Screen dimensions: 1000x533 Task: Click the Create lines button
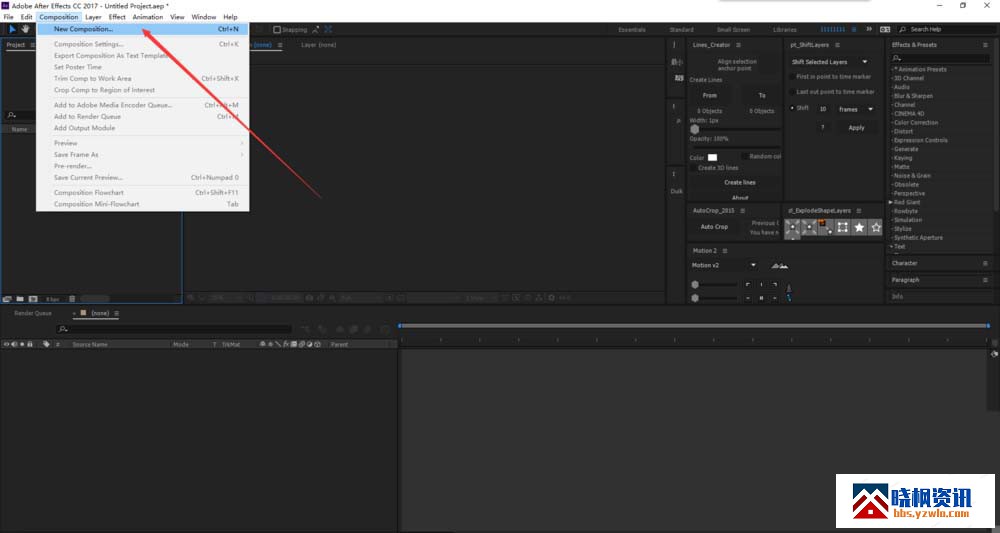[740, 182]
